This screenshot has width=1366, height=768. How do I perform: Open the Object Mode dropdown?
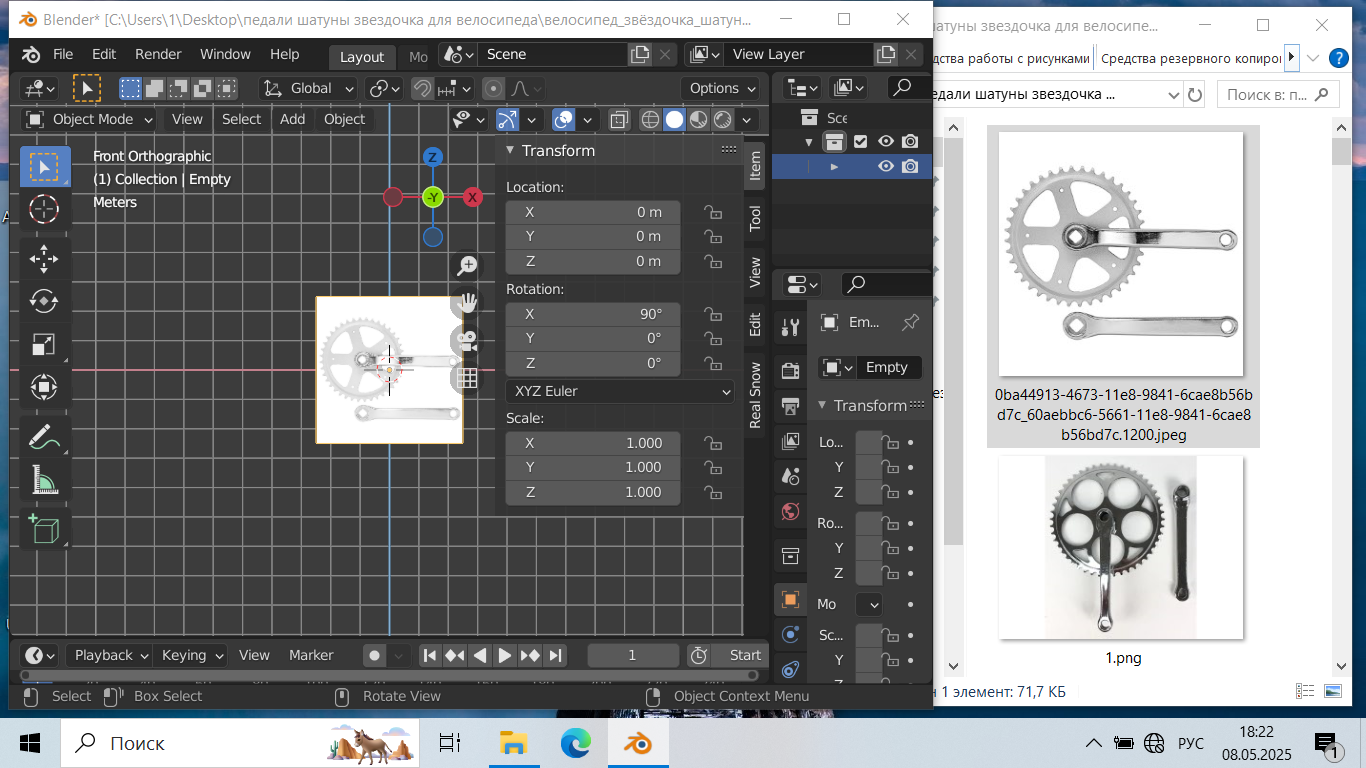pos(90,119)
